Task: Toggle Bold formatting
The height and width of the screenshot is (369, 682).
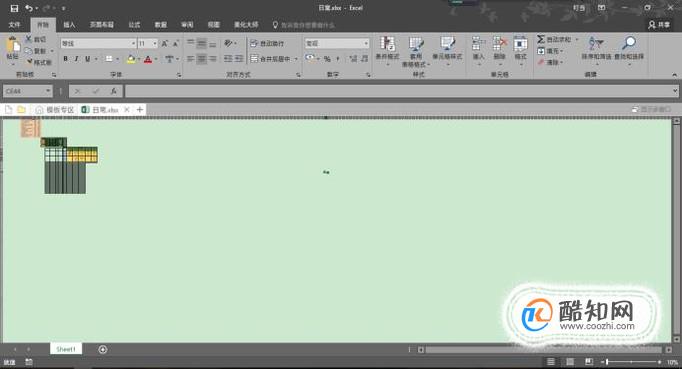Action: click(x=65, y=59)
